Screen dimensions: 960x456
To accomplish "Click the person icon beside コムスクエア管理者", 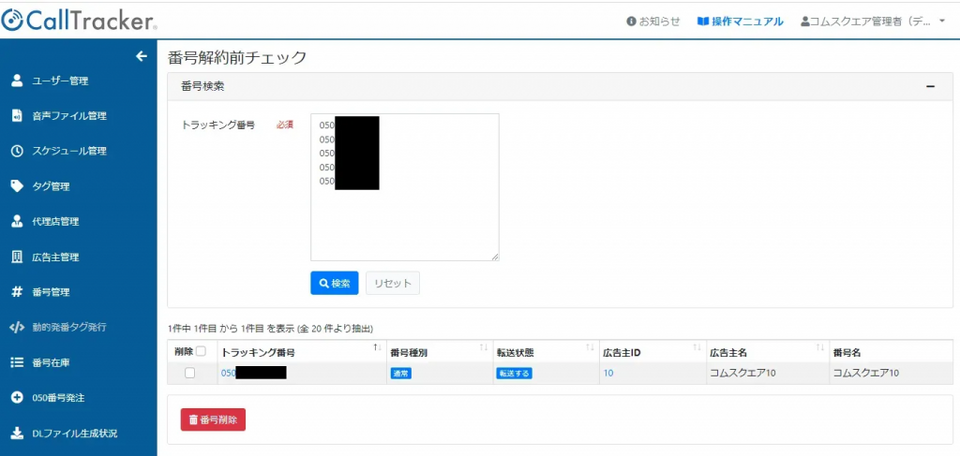I will pyautogui.click(x=804, y=21).
